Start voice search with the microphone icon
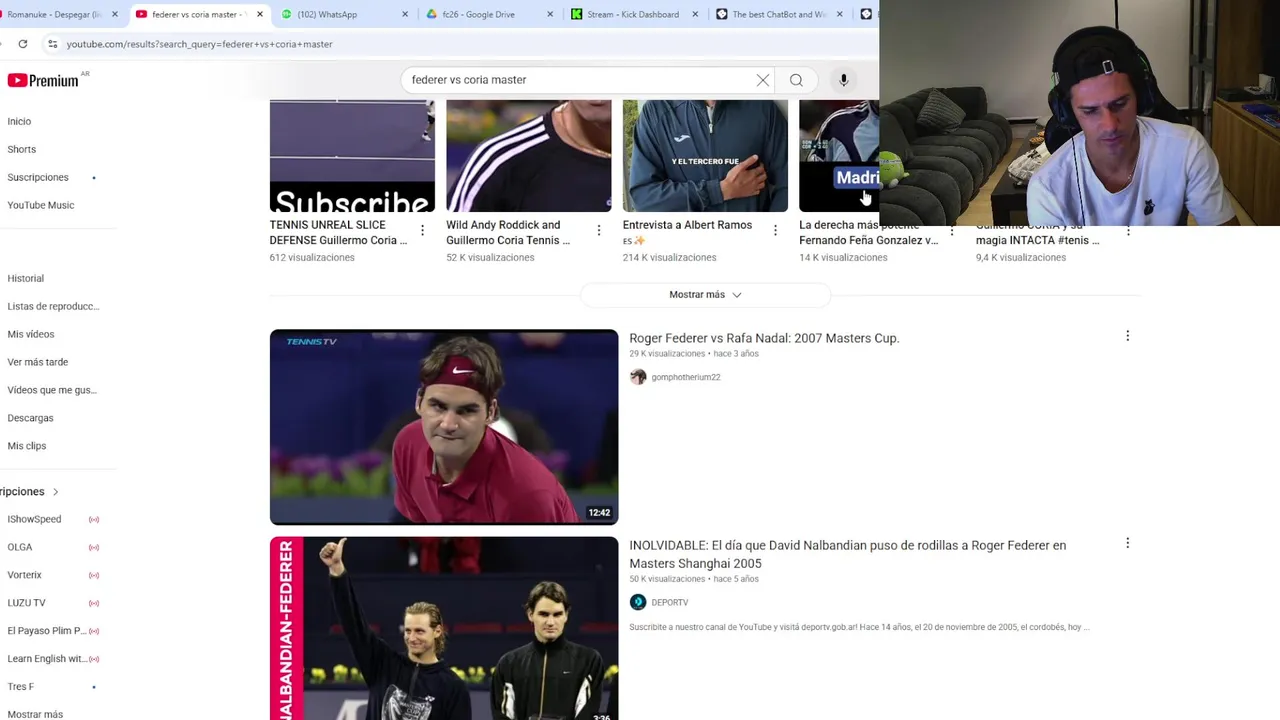Viewport: 1280px width, 720px height. coord(843,80)
